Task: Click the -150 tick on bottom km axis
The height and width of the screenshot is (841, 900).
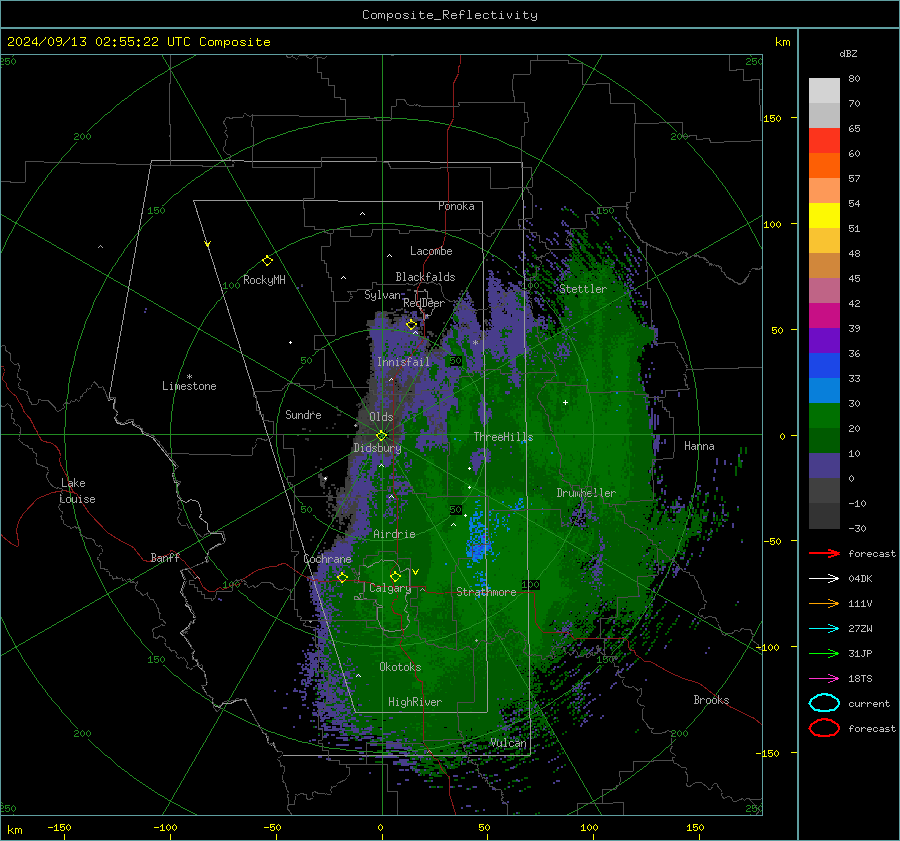Action: pos(59,828)
